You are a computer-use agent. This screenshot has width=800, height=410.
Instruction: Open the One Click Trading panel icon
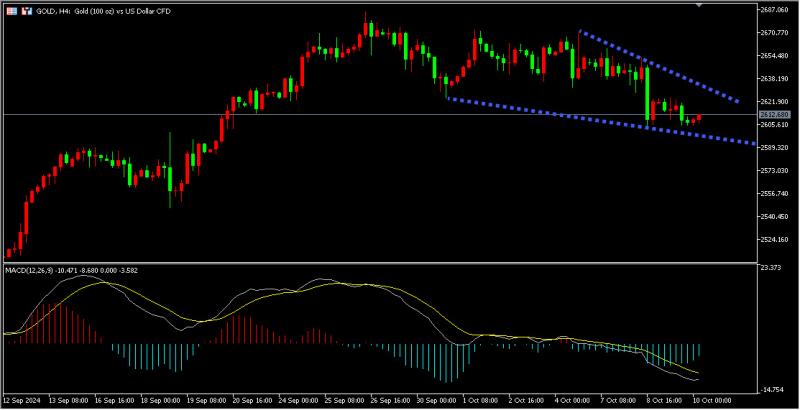click(x=27, y=11)
